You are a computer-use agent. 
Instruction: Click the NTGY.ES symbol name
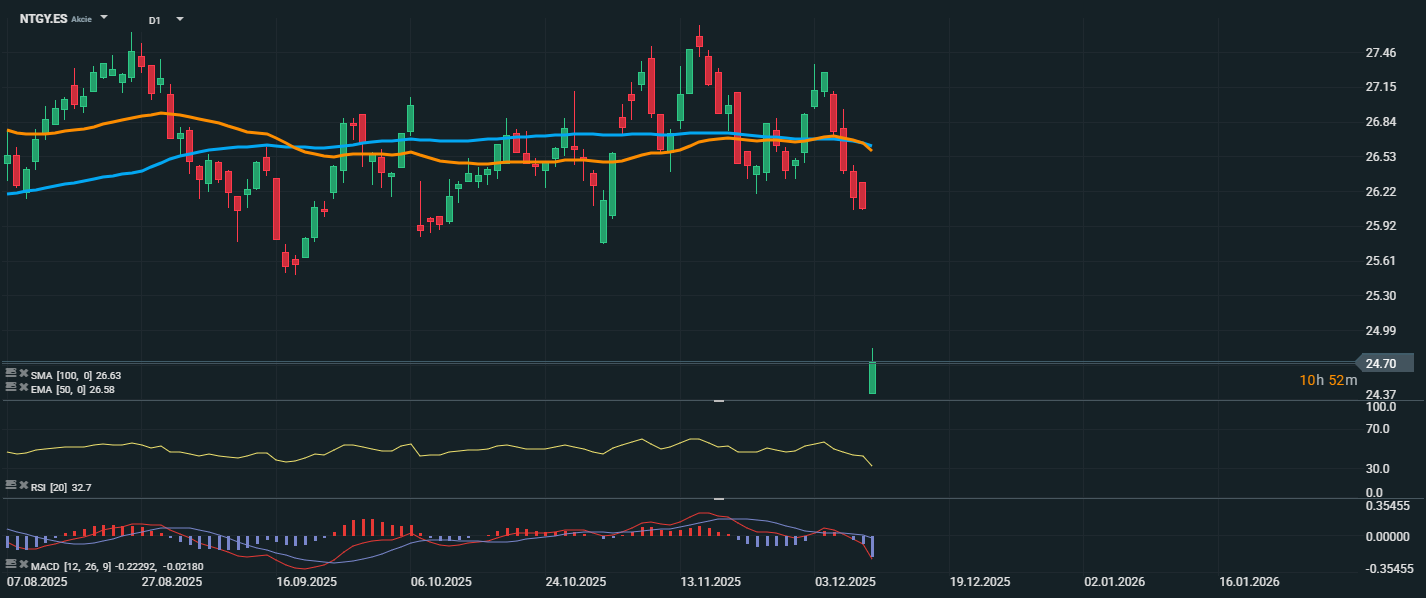[43, 19]
